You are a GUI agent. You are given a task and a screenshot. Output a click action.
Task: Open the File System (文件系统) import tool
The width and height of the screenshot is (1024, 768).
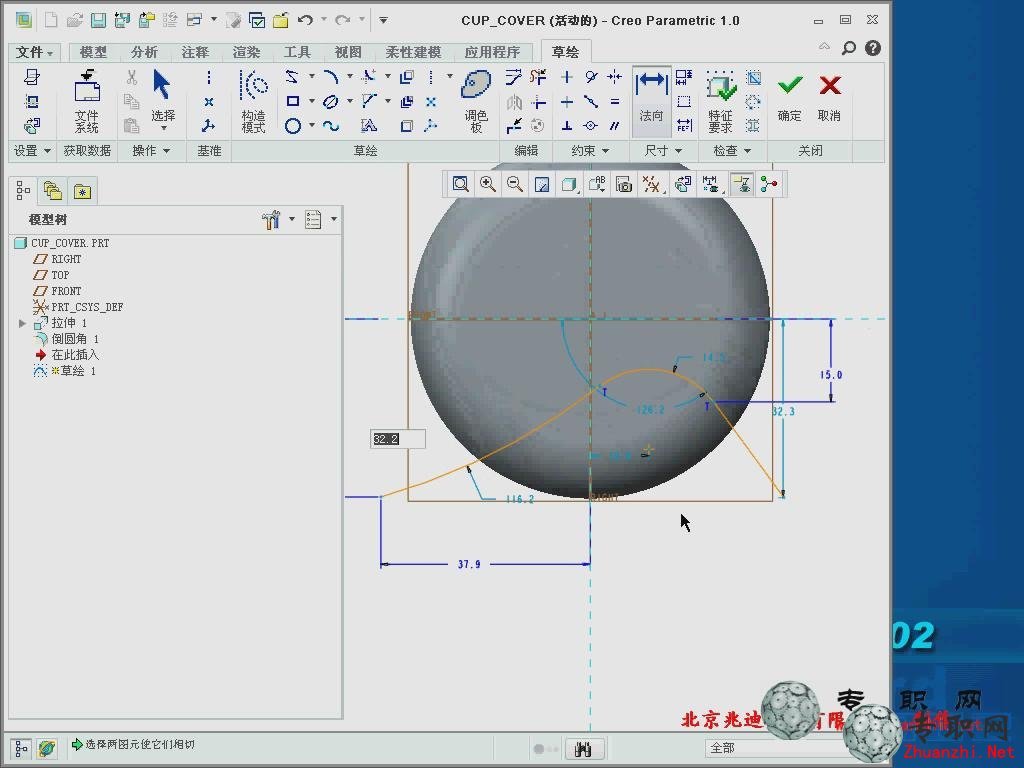pyautogui.click(x=87, y=101)
